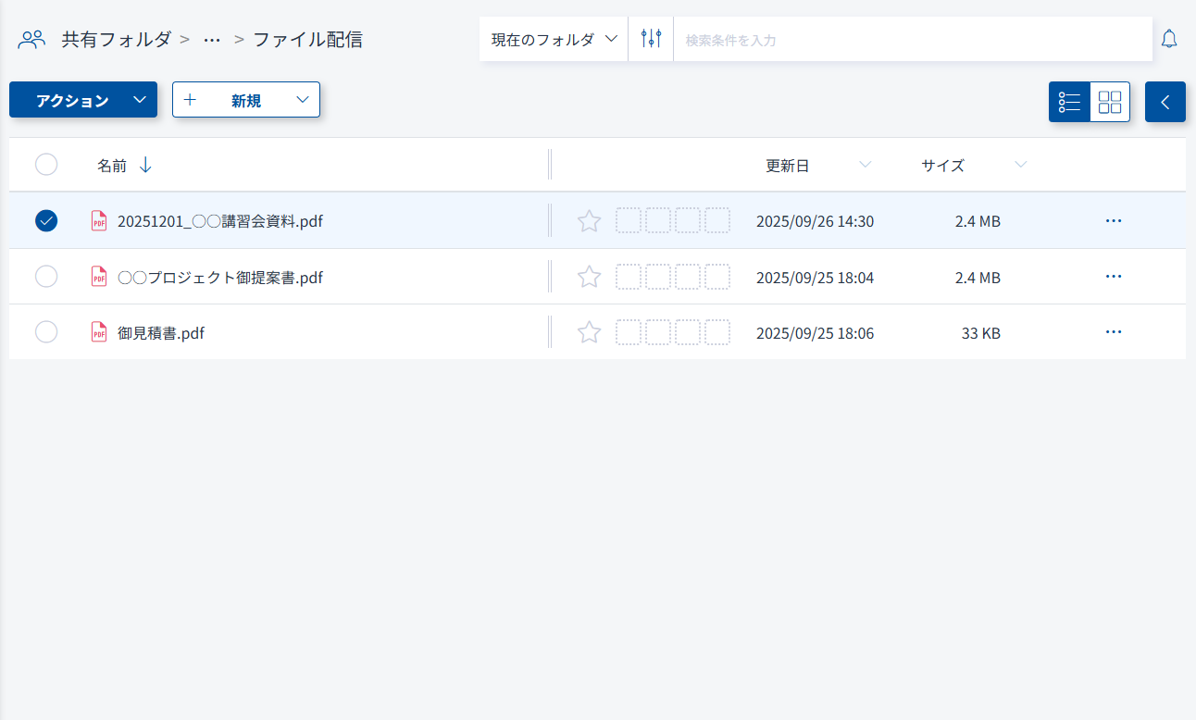Switch to grid thumbnail view
The width and height of the screenshot is (1196, 720).
(1110, 102)
